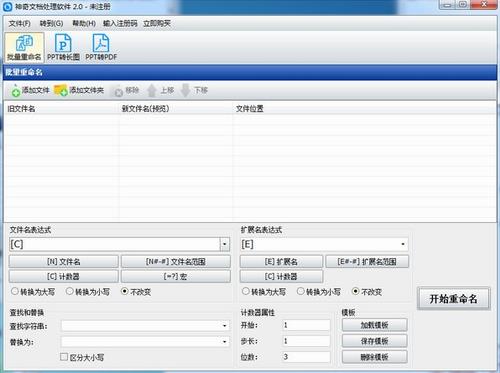Select extension 转换为小写 radio button
The image size is (500, 373).
click(300, 291)
